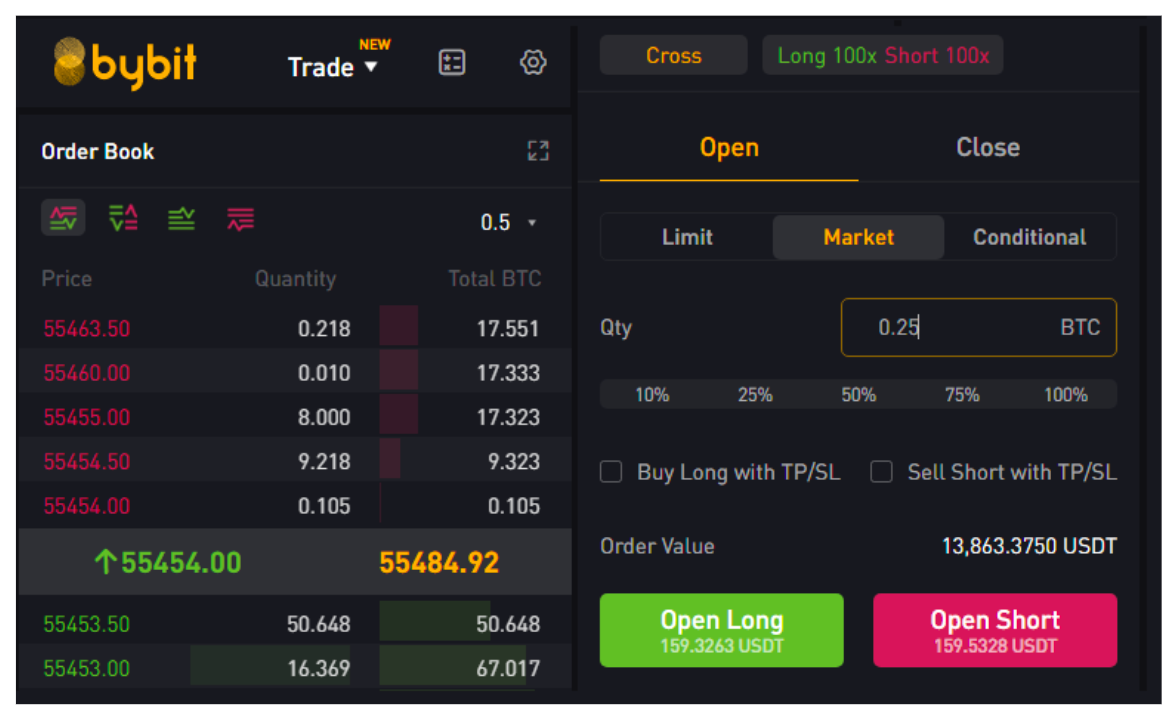Enable Buy Long with TP/SL checkbox
This screenshot has width=1175, height=715.
point(611,472)
